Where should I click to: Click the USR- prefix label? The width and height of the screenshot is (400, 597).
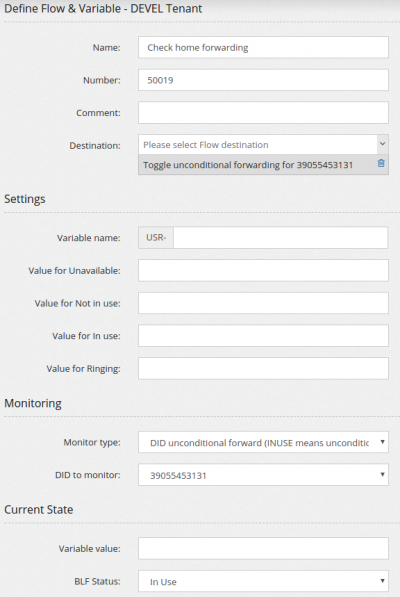[x=156, y=238]
